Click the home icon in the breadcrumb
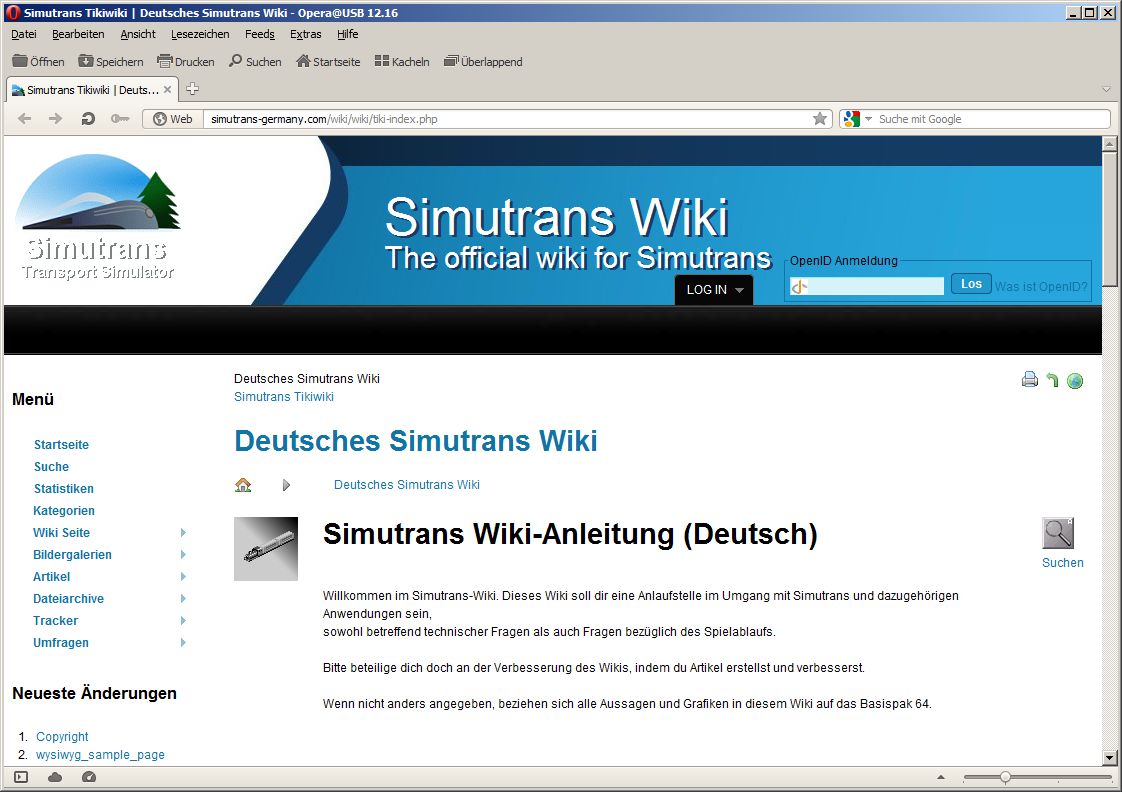Image resolution: width=1122 pixels, height=792 pixels. (x=243, y=485)
